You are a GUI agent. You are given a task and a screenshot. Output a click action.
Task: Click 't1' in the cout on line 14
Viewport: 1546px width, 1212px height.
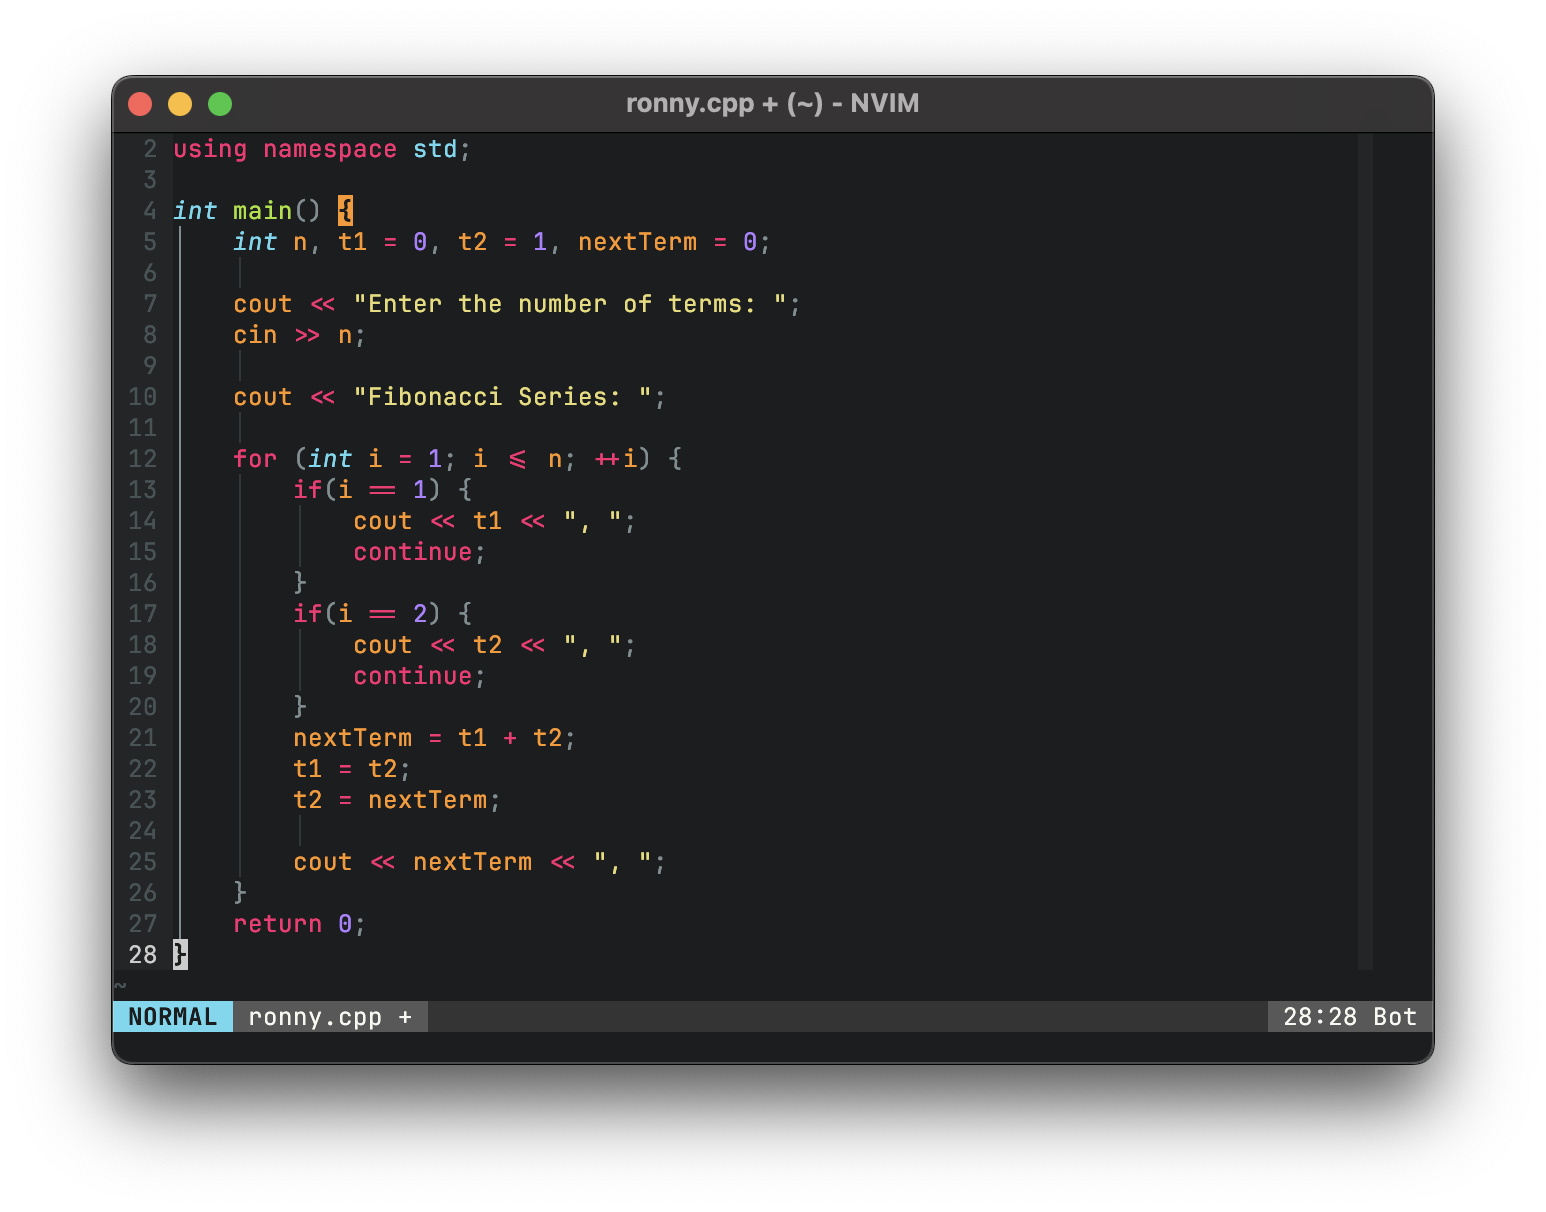[x=487, y=521]
